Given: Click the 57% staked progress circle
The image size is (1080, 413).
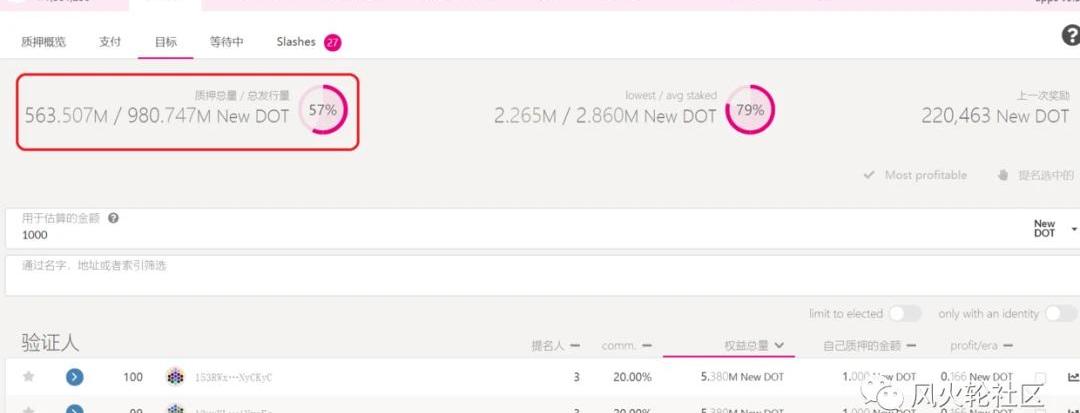Looking at the screenshot, I should point(322,111).
